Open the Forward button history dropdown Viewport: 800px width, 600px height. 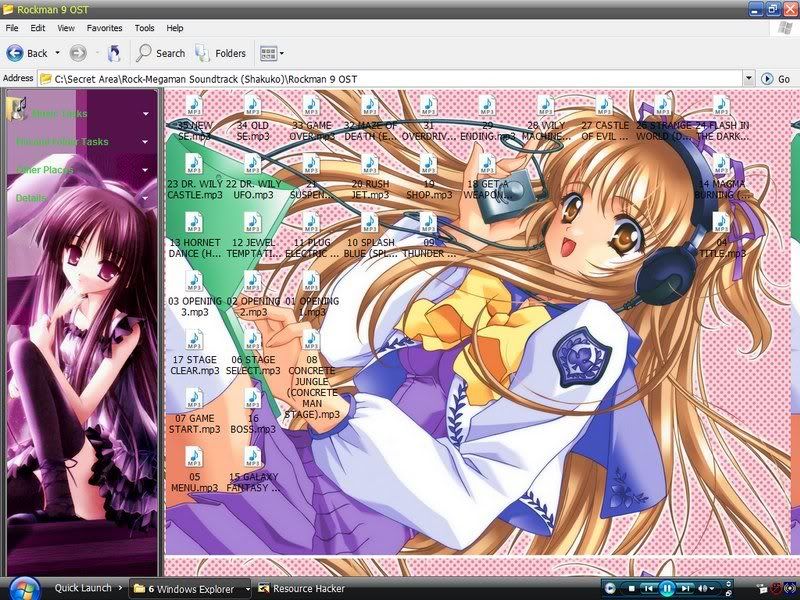pos(97,53)
